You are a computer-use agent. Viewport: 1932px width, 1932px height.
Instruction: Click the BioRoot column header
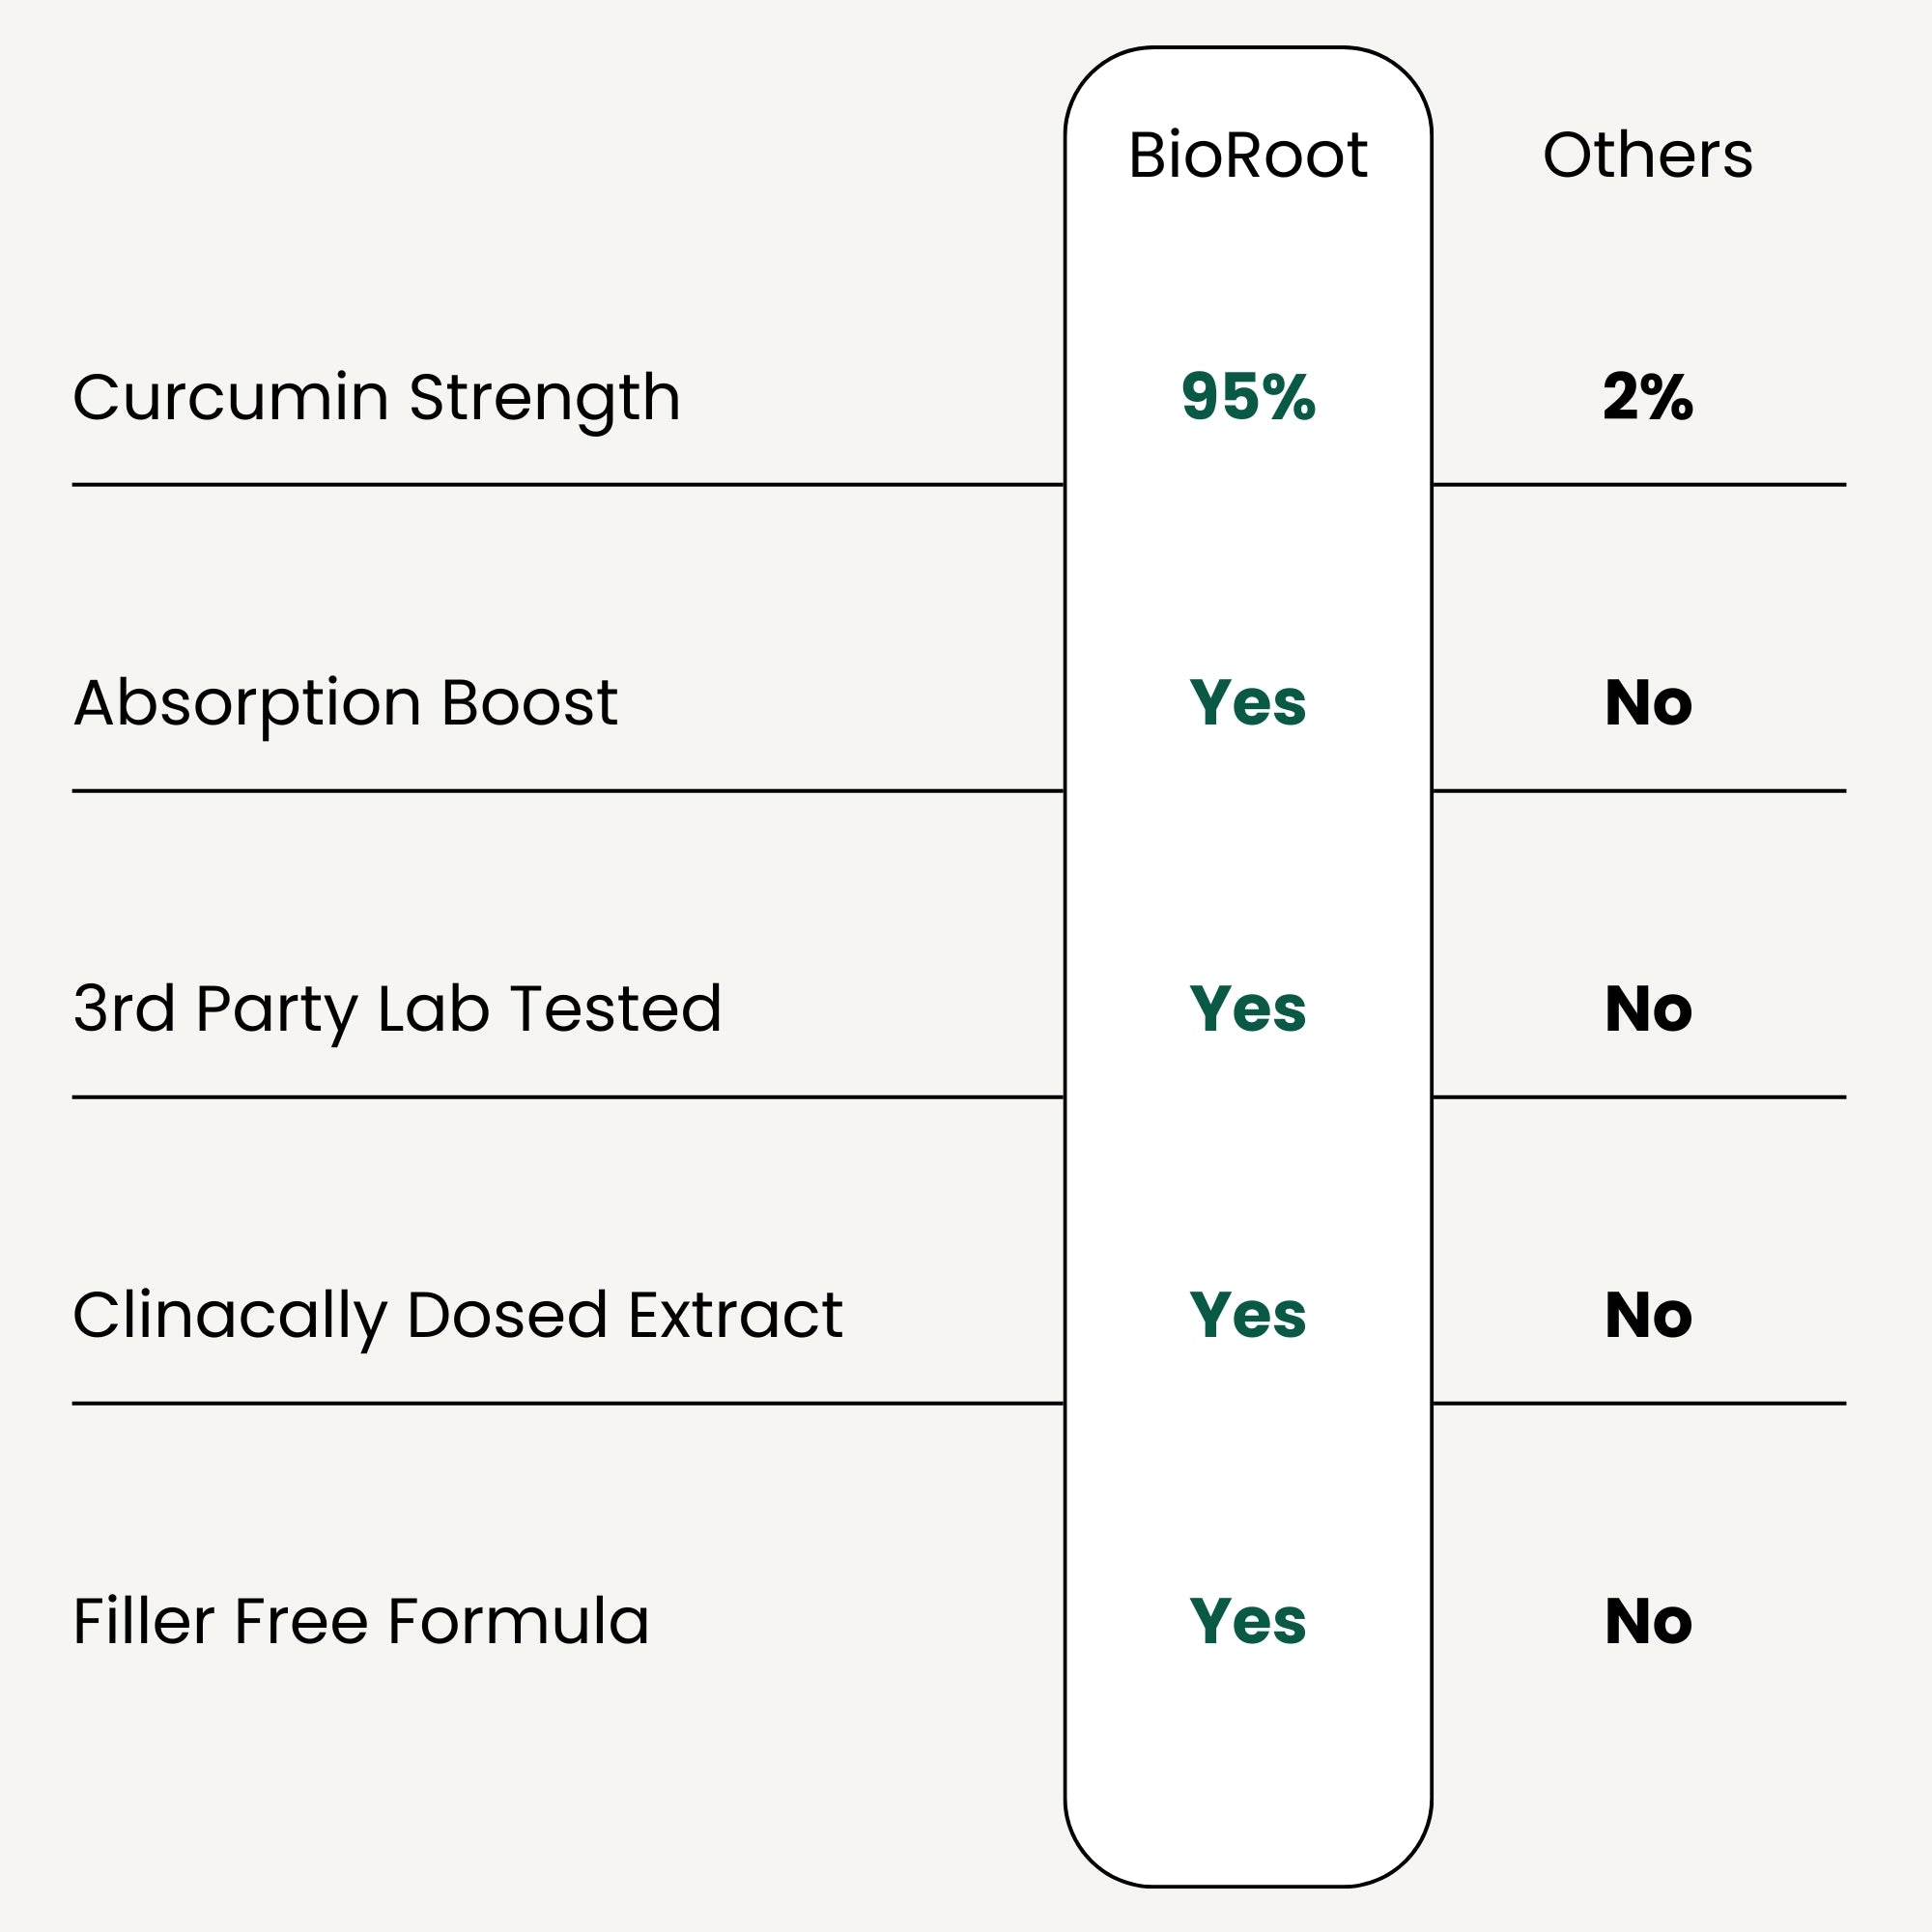pos(1247,155)
